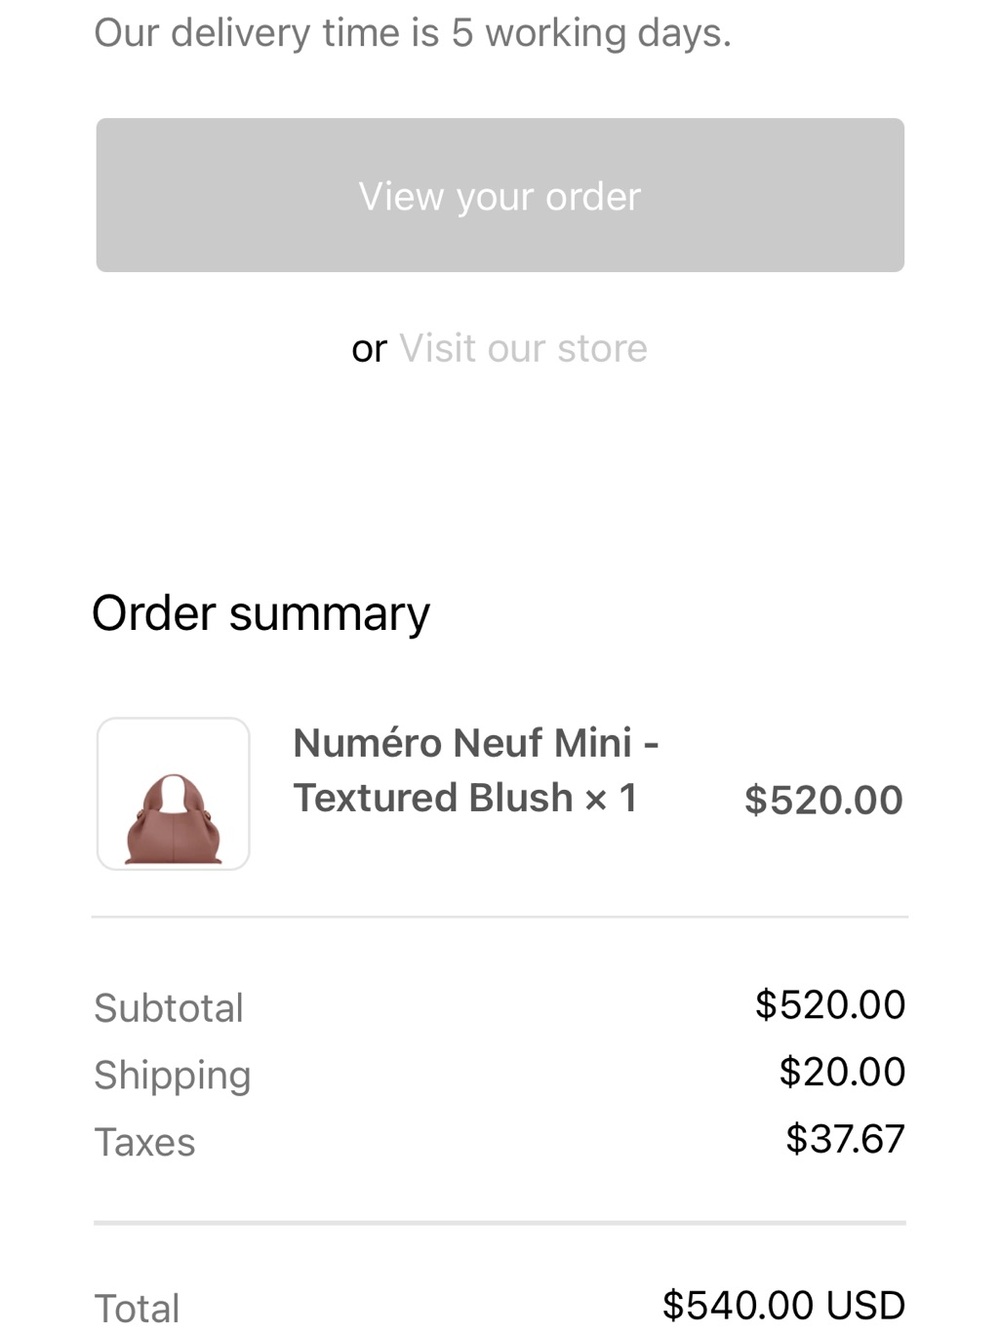Open the Visit our store link
This screenshot has width=1000, height=1333.
tap(523, 348)
